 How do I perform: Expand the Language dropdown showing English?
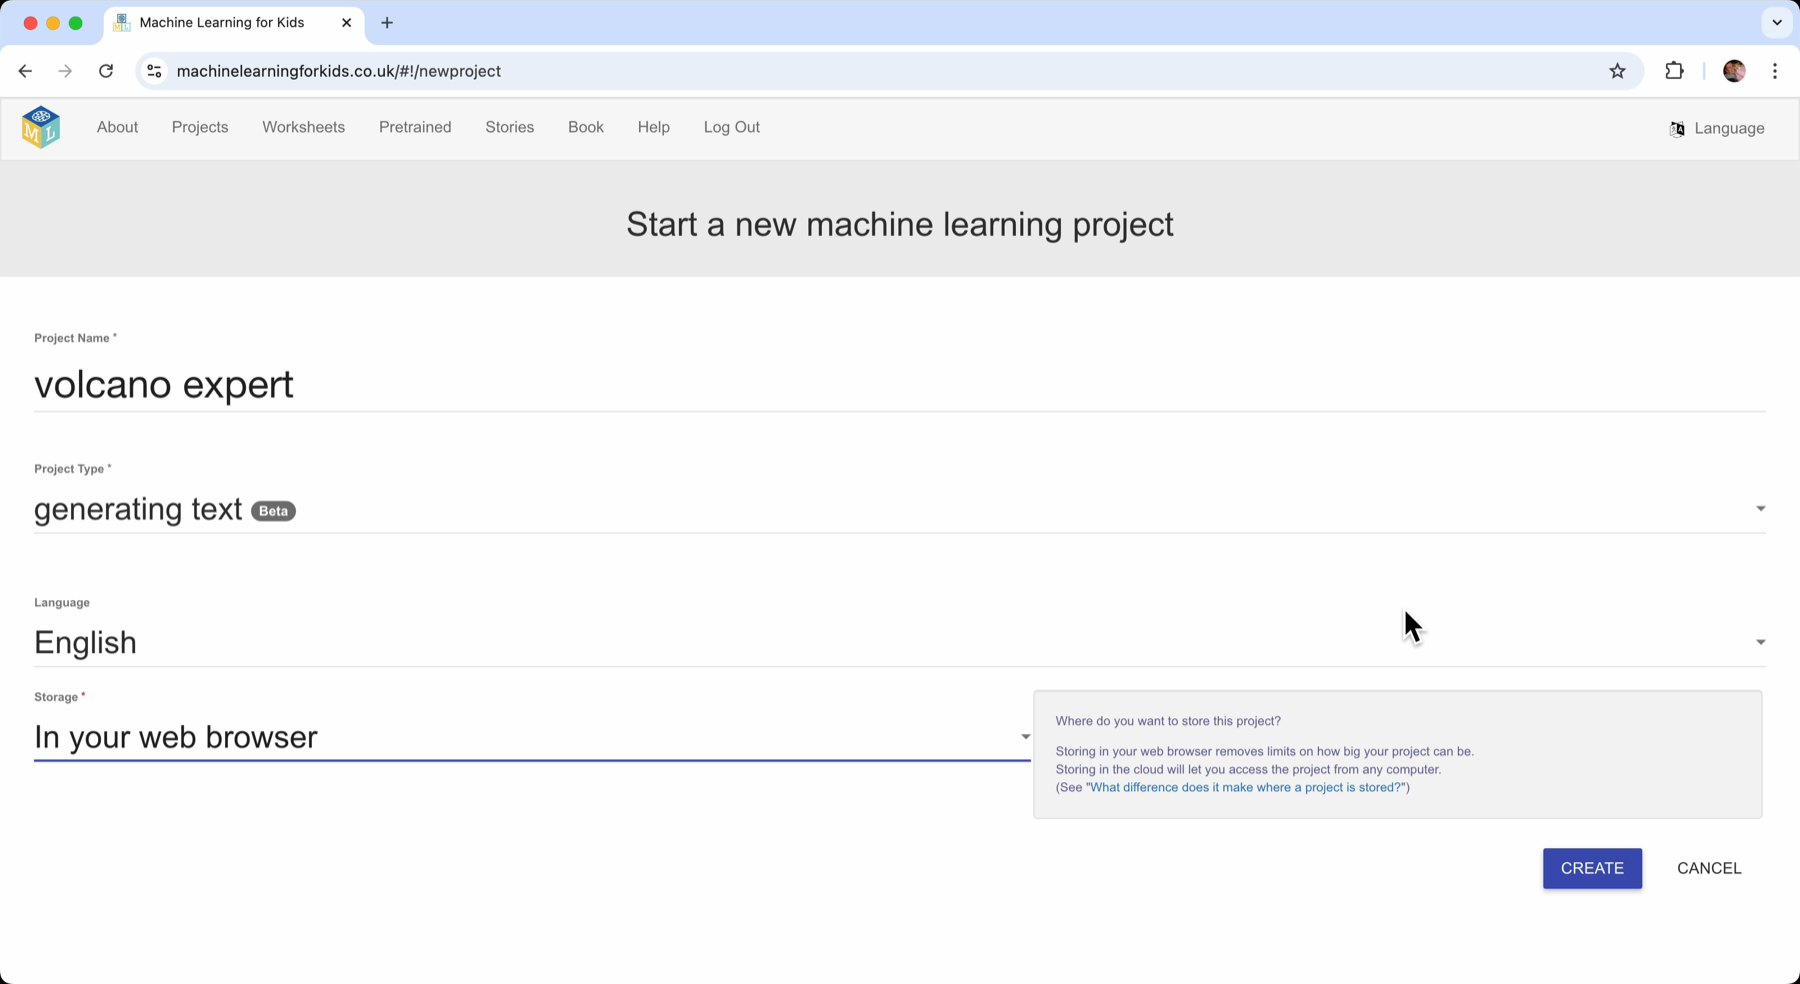click(1759, 642)
